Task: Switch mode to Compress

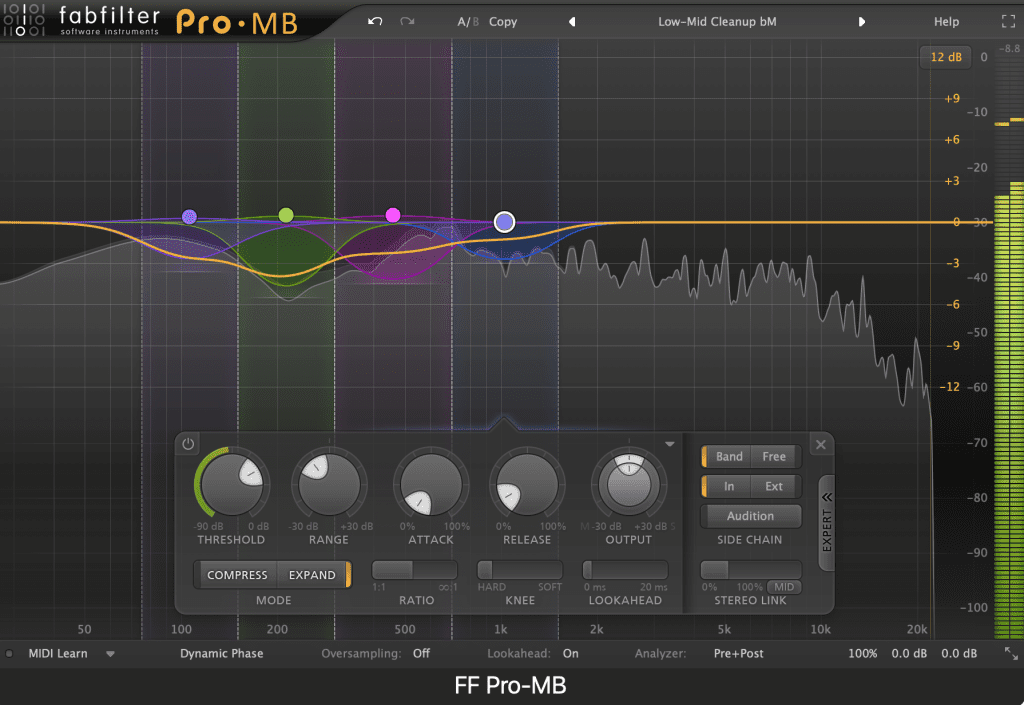Action: click(237, 575)
